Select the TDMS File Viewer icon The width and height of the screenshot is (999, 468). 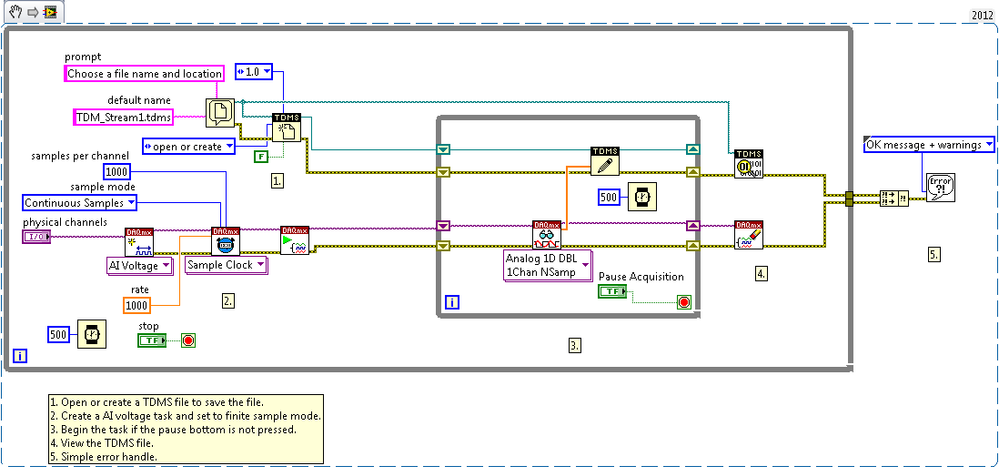click(x=749, y=164)
